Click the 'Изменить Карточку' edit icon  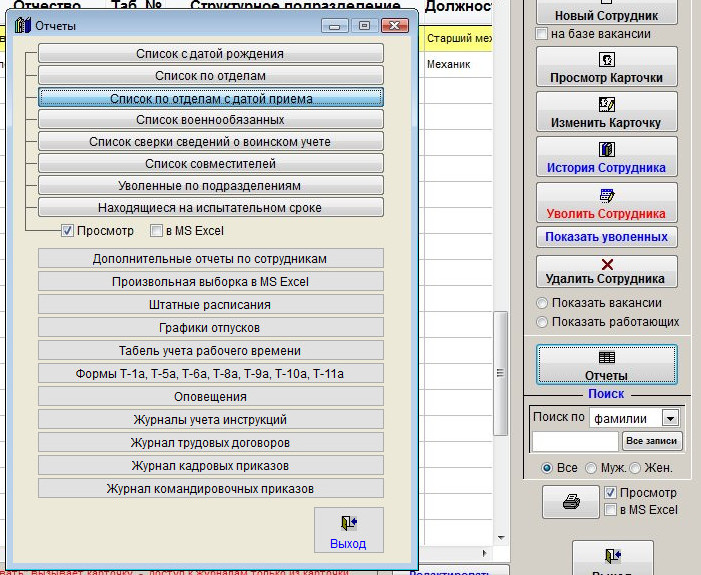click(x=607, y=104)
